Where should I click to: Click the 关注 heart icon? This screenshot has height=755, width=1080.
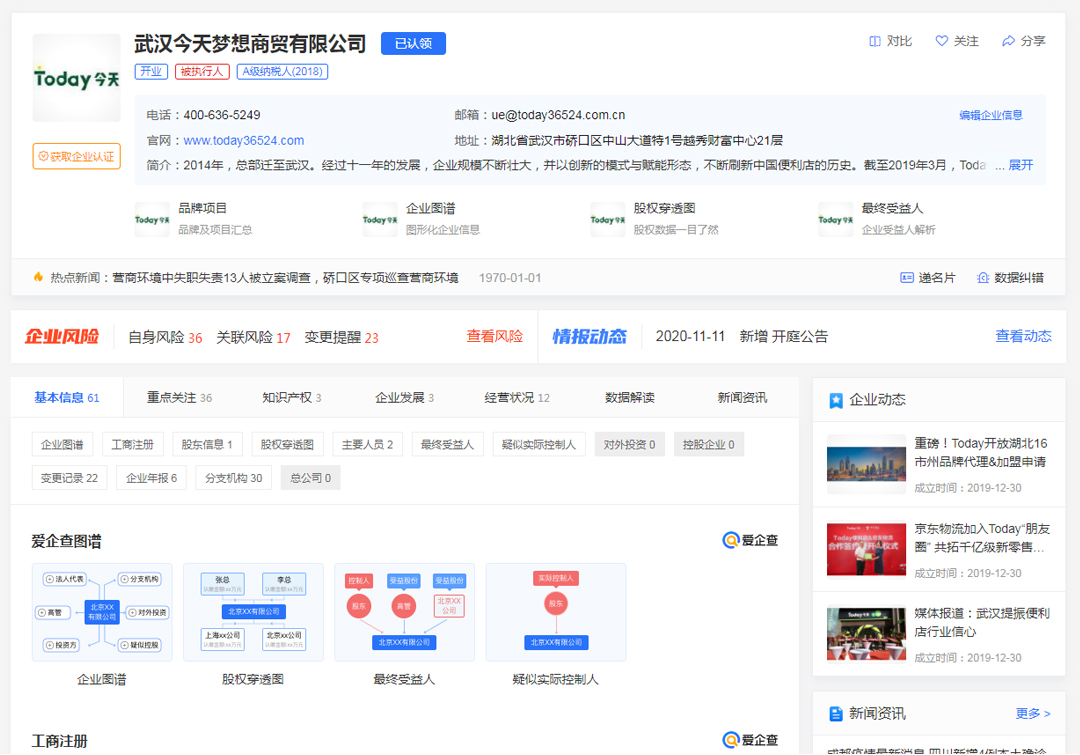(x=942, y=41)
